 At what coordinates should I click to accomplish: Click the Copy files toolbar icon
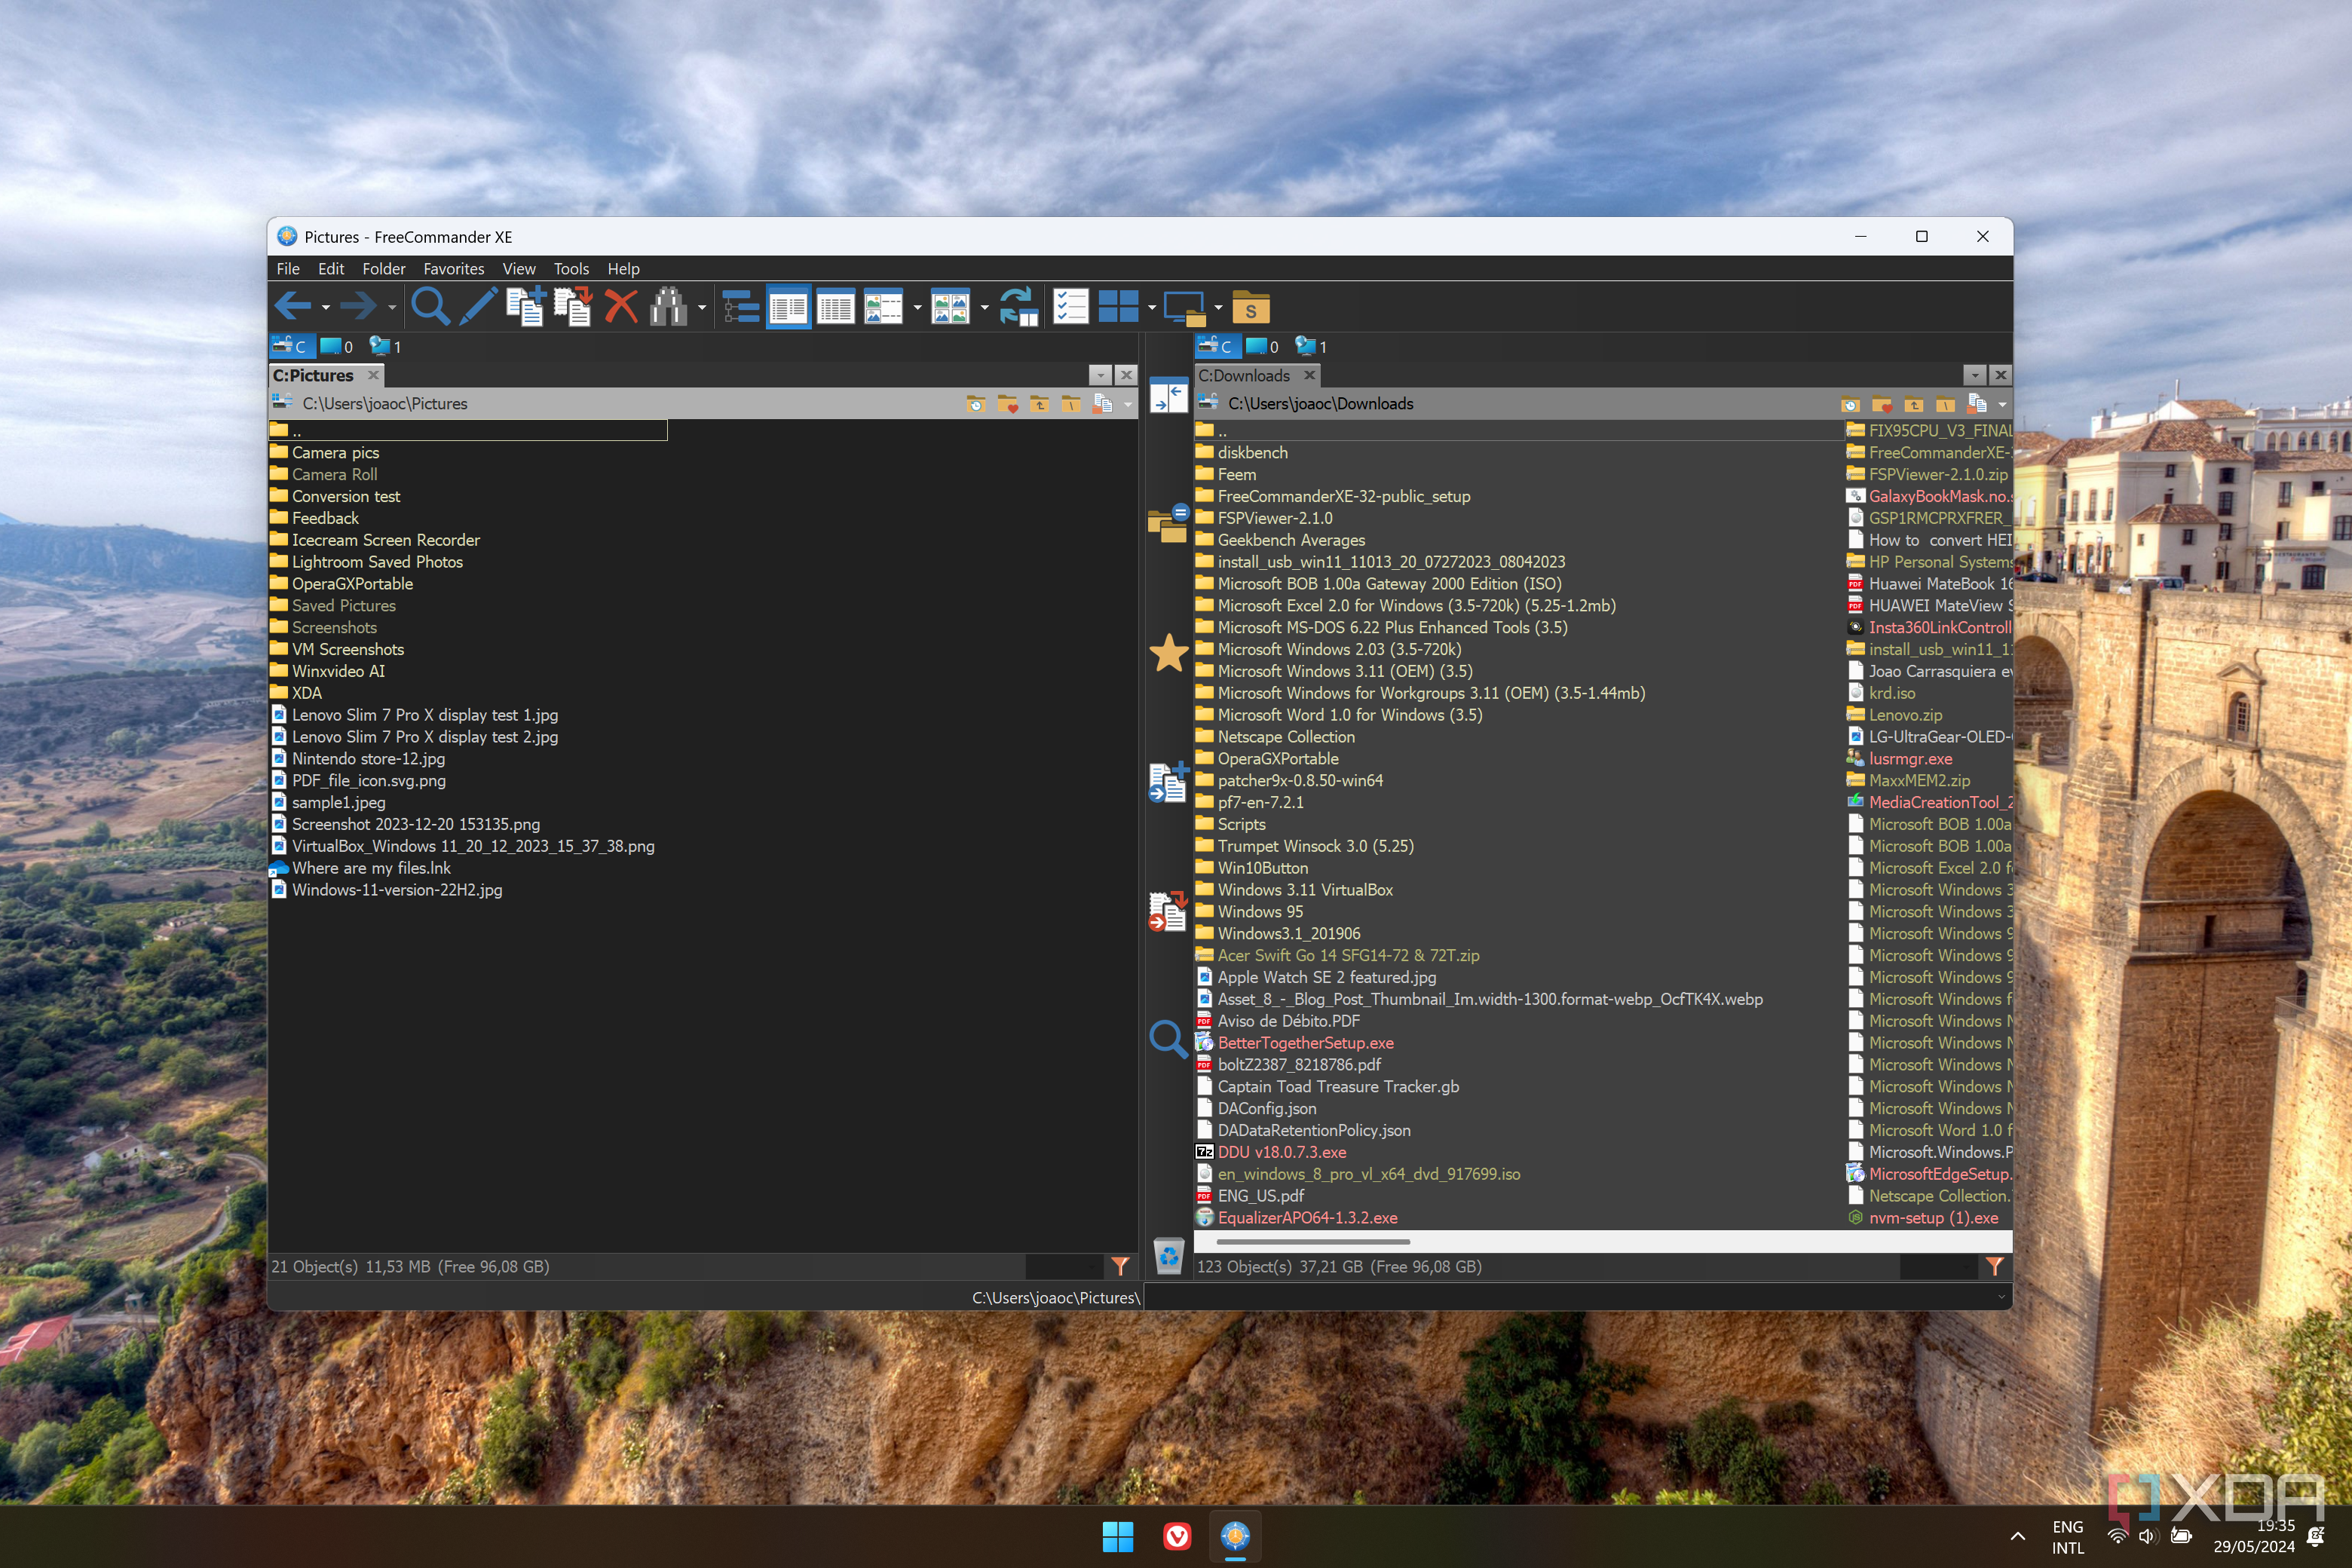pyautogui.click(x=526, y=307)
